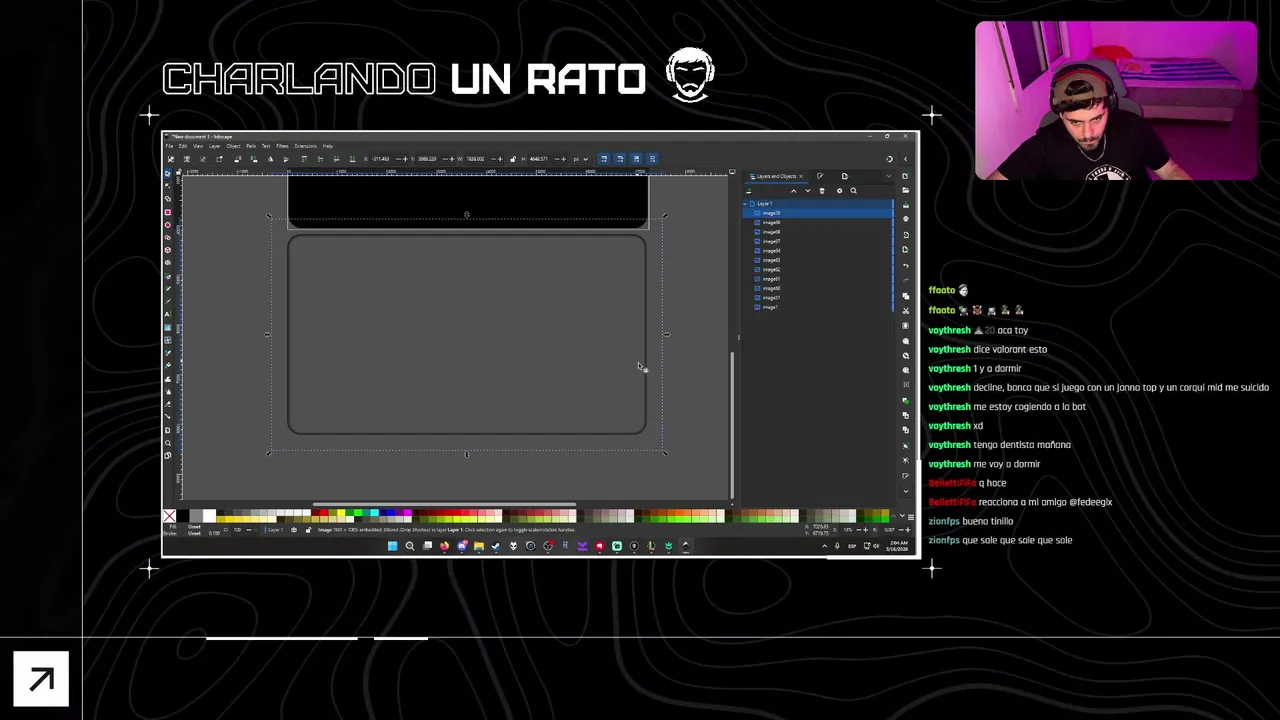Pick the black palette swatch
This screenshot has width=1280, height=720.
183,515
